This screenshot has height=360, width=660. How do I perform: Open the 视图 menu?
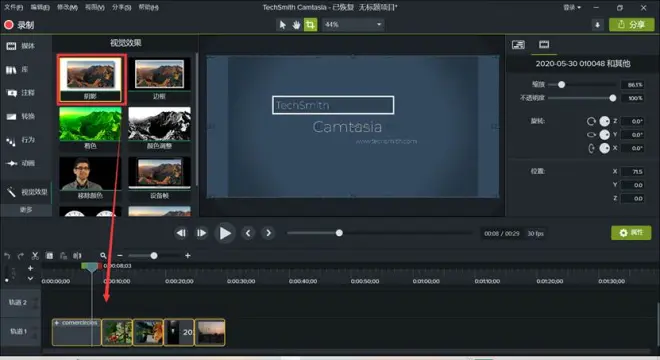[94, 7]
